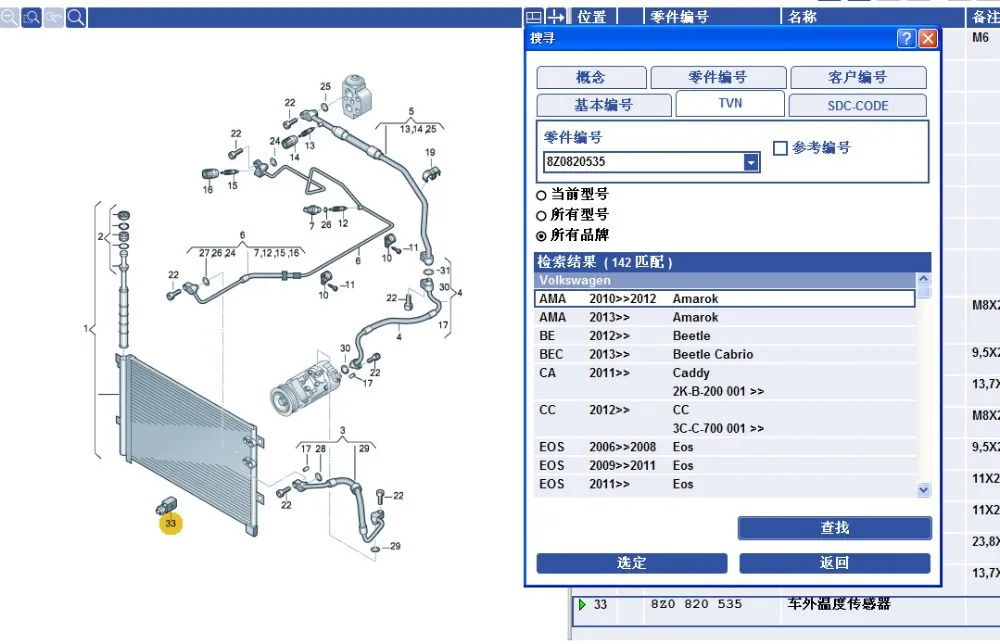
Task: Click the 零件编号 input field with 8Z0820535
Action: coord(643,162)
